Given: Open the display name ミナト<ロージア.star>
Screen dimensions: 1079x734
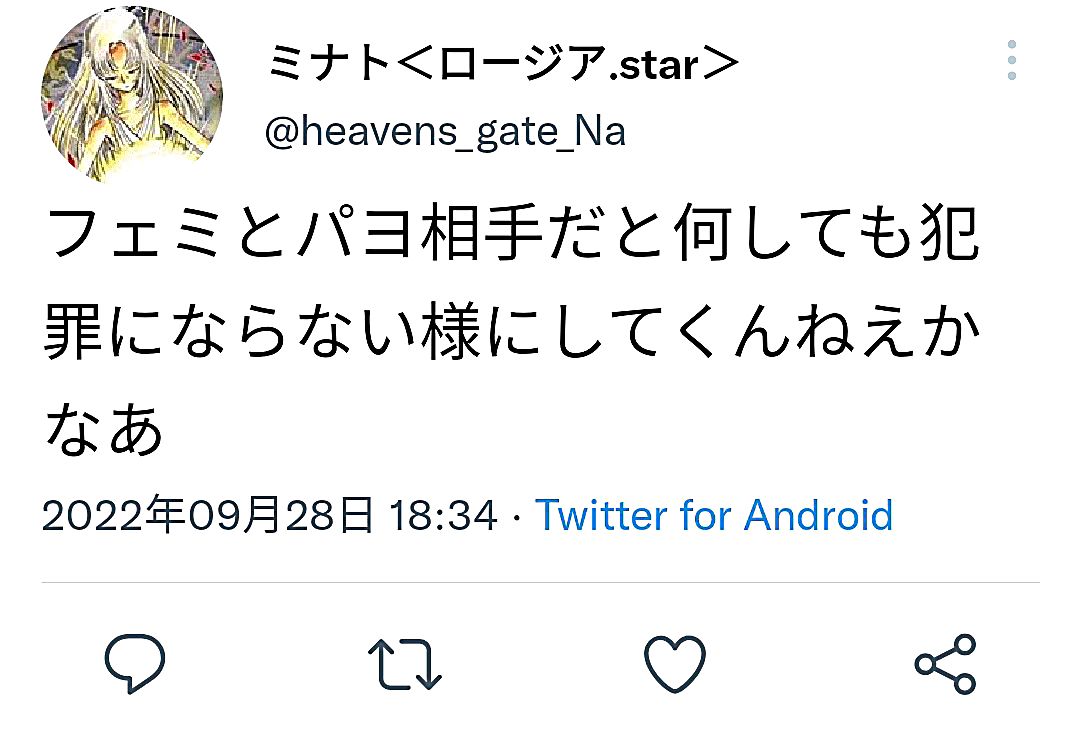Looking at the screenshot, I should [x=503, y=64].
